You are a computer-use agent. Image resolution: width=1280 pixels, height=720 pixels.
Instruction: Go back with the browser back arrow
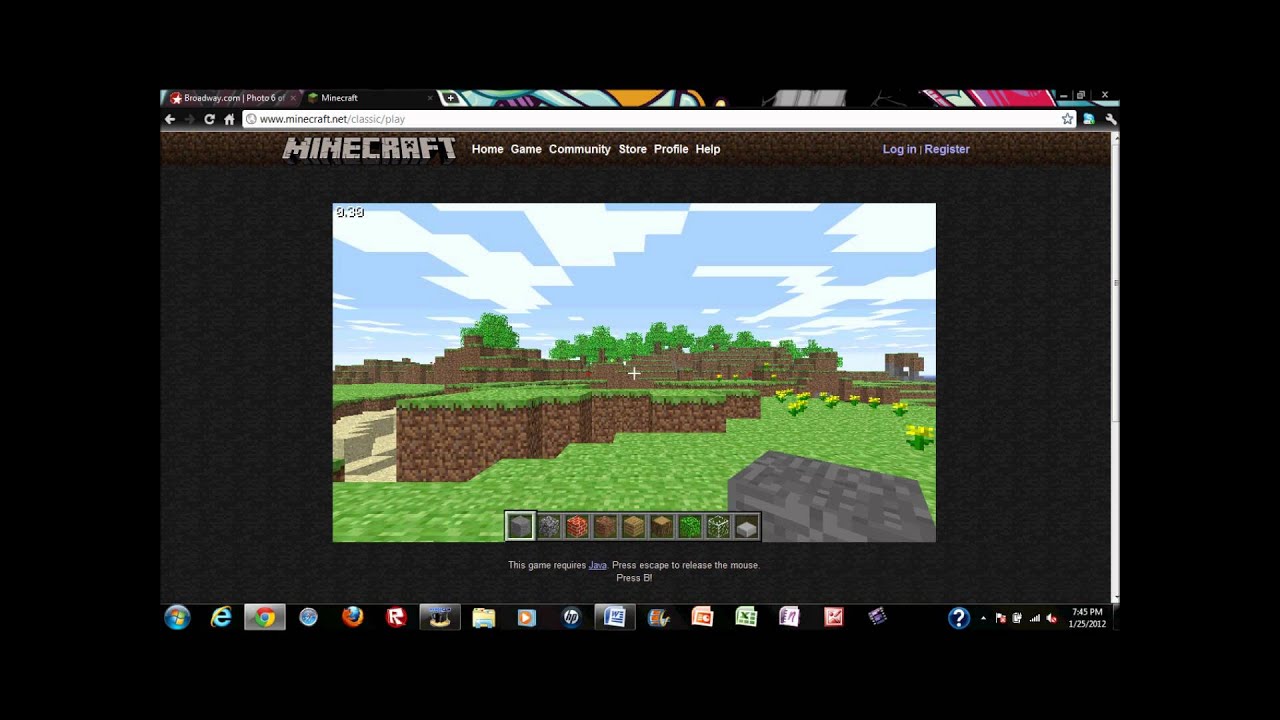(x=170, y=119)
